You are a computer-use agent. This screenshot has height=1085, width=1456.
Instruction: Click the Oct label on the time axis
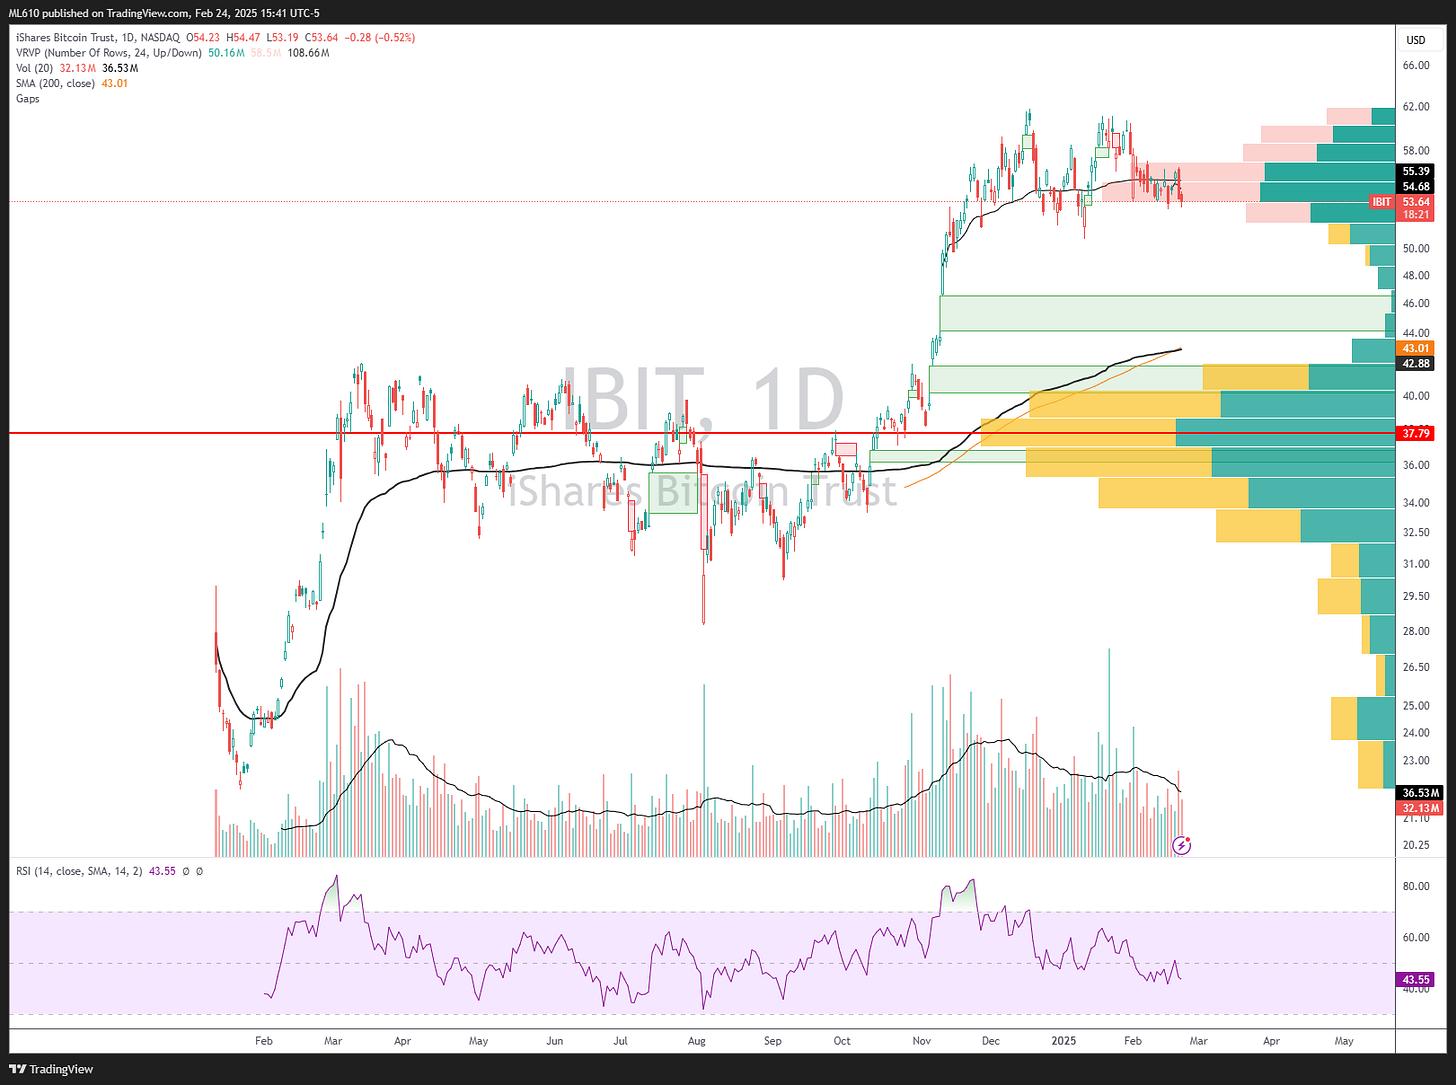click(842, 1041)
